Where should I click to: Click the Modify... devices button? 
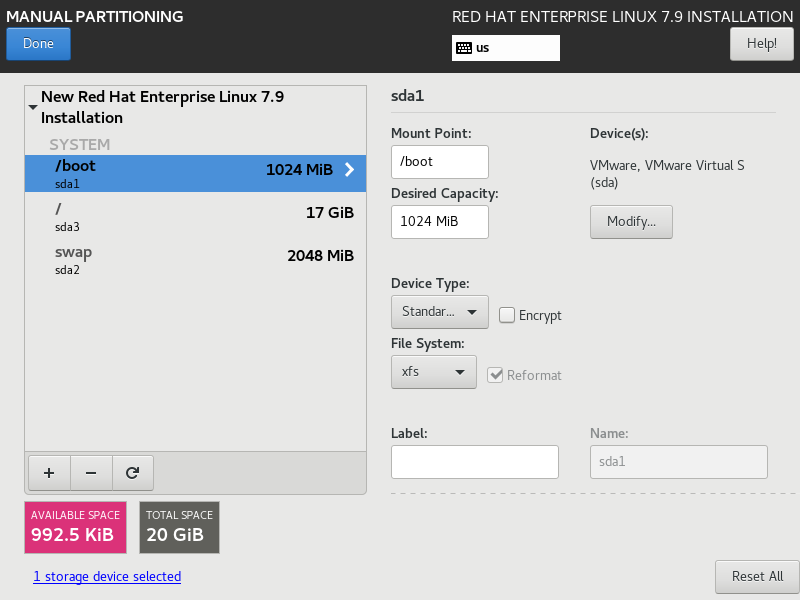click(x=631, y=221)
